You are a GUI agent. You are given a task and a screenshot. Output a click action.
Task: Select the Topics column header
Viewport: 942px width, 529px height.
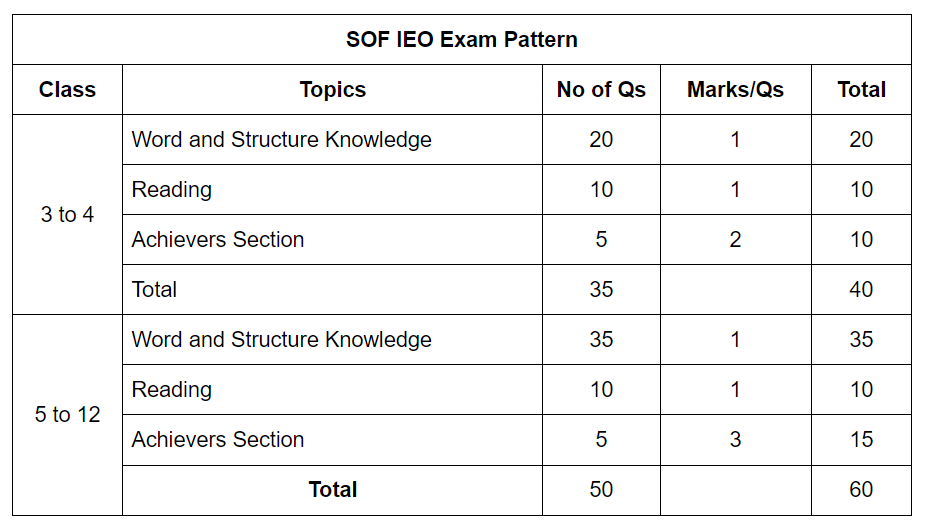[x=332, y=90]
